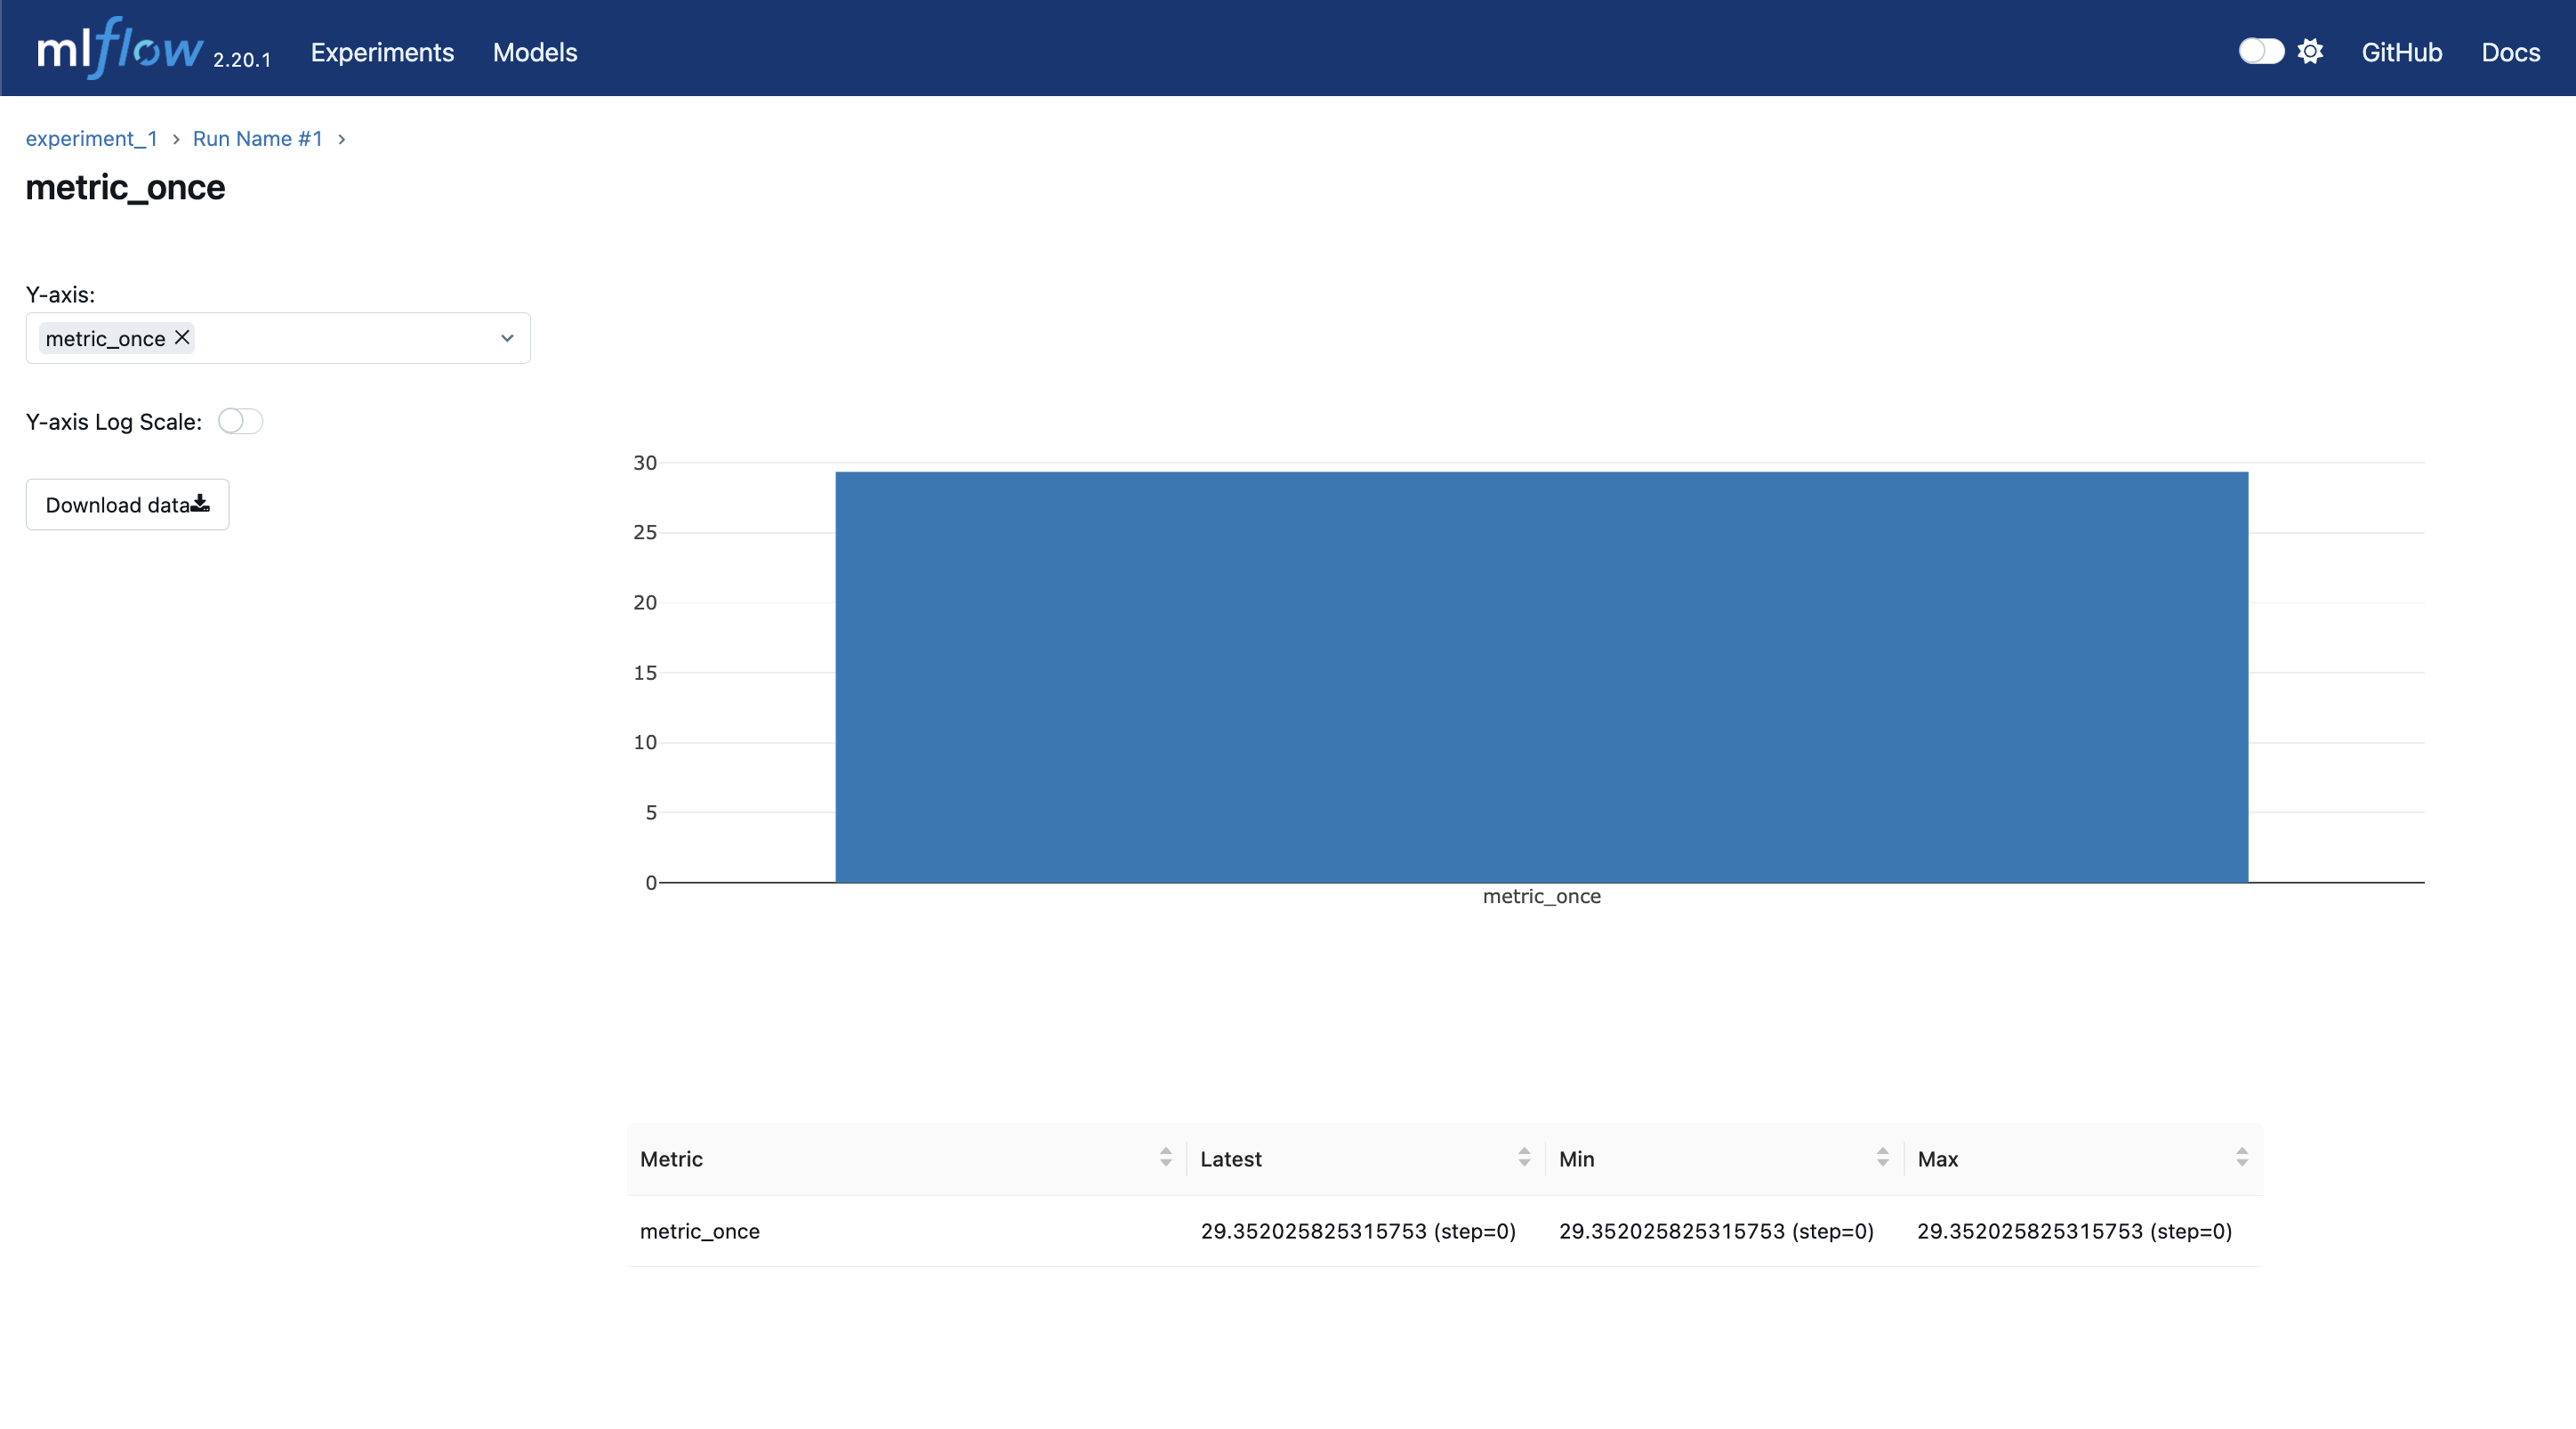This screenshot has height=1429, width=2576.
Task: Remove metric_once tag with X icon
Action: click(182, 337)
